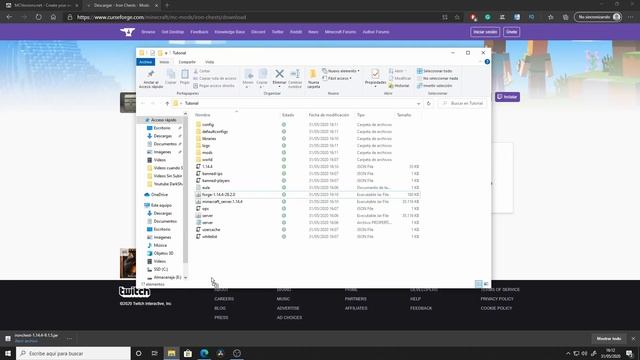The height and width of the screenshot is (360, 640).
Task: Click the Eliminar X icon
Action: coord(279,74)
